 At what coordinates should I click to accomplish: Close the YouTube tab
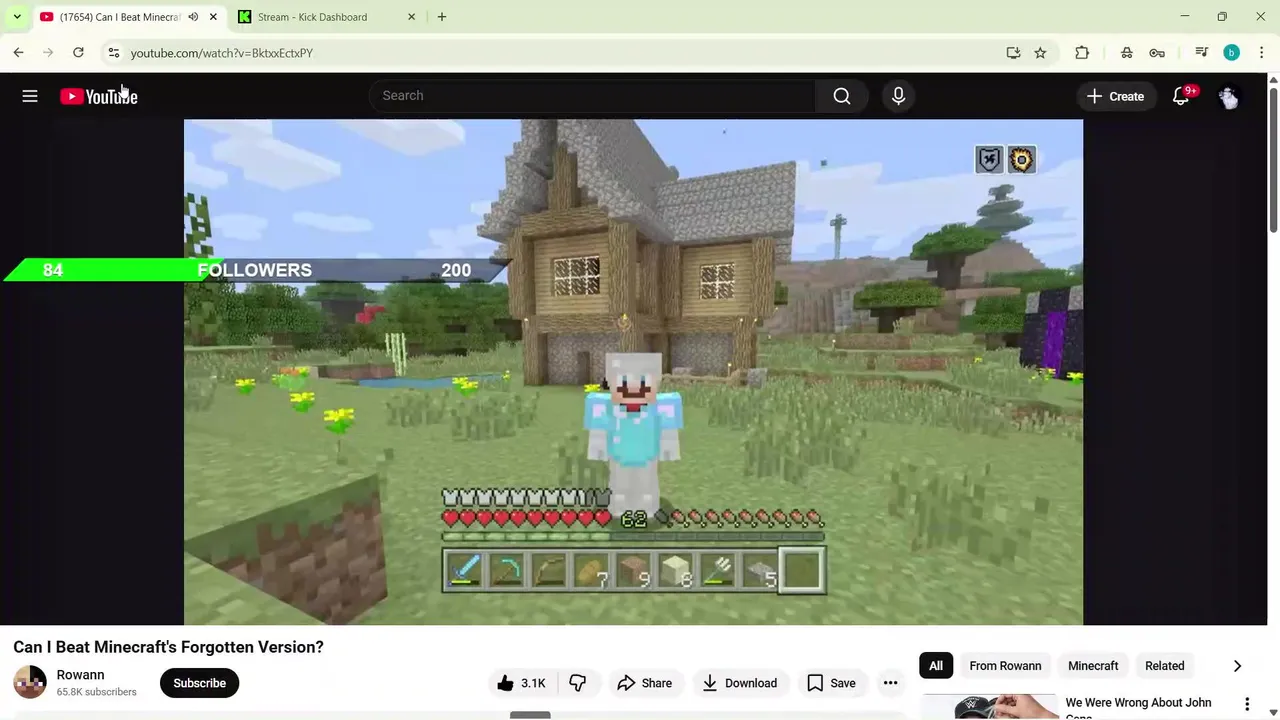point(213,17)
